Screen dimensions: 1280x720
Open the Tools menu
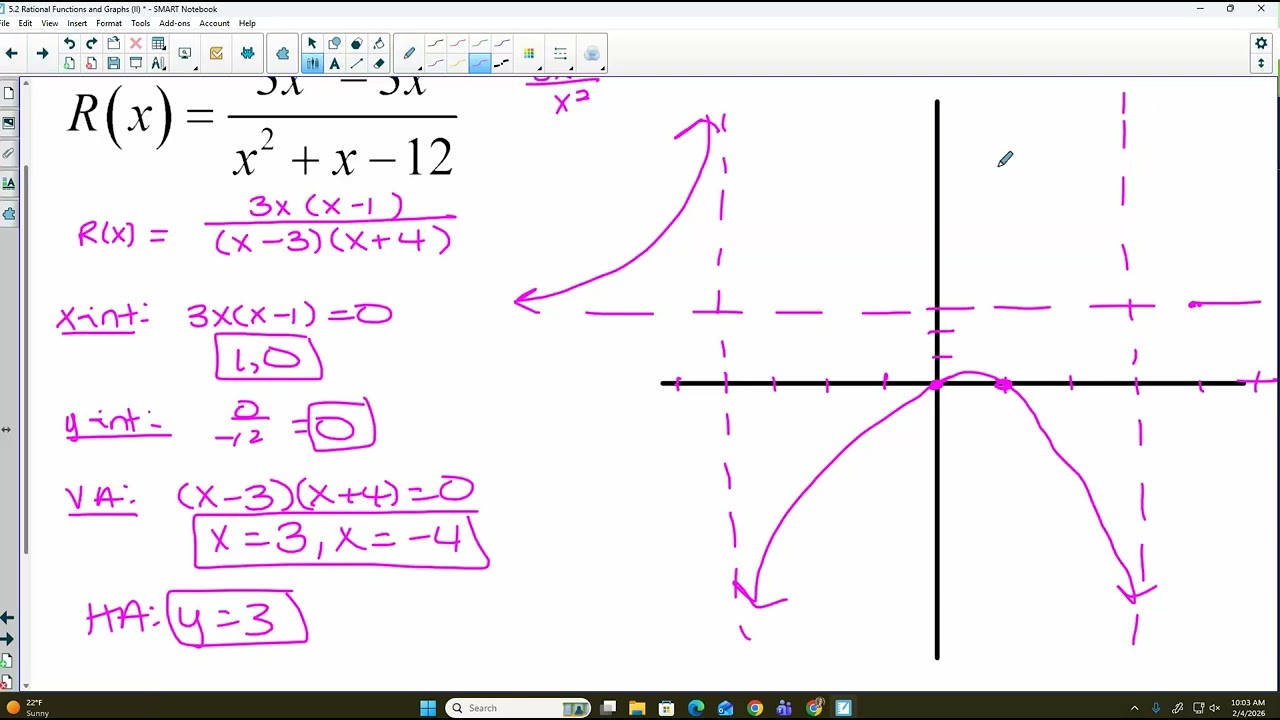[140, 23]
